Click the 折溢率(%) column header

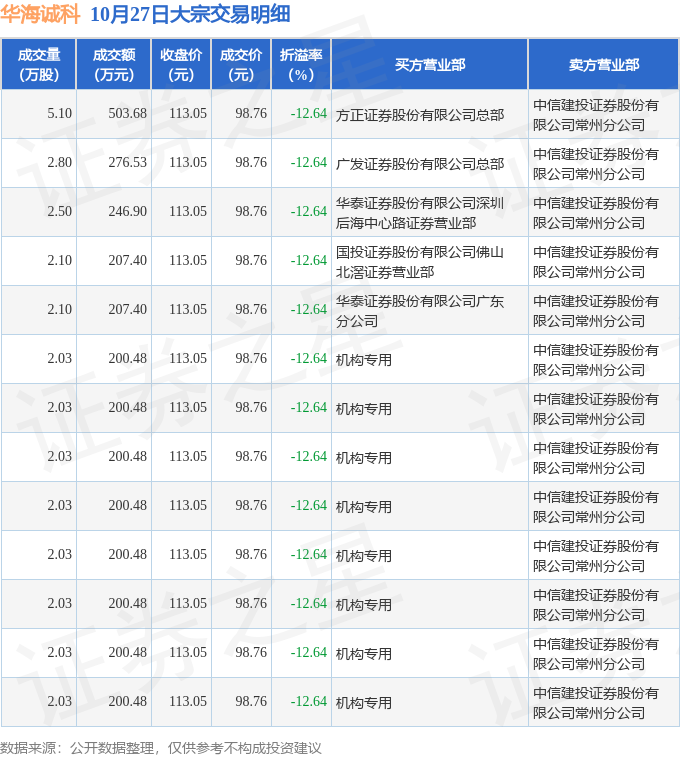(x=301, y=64)
